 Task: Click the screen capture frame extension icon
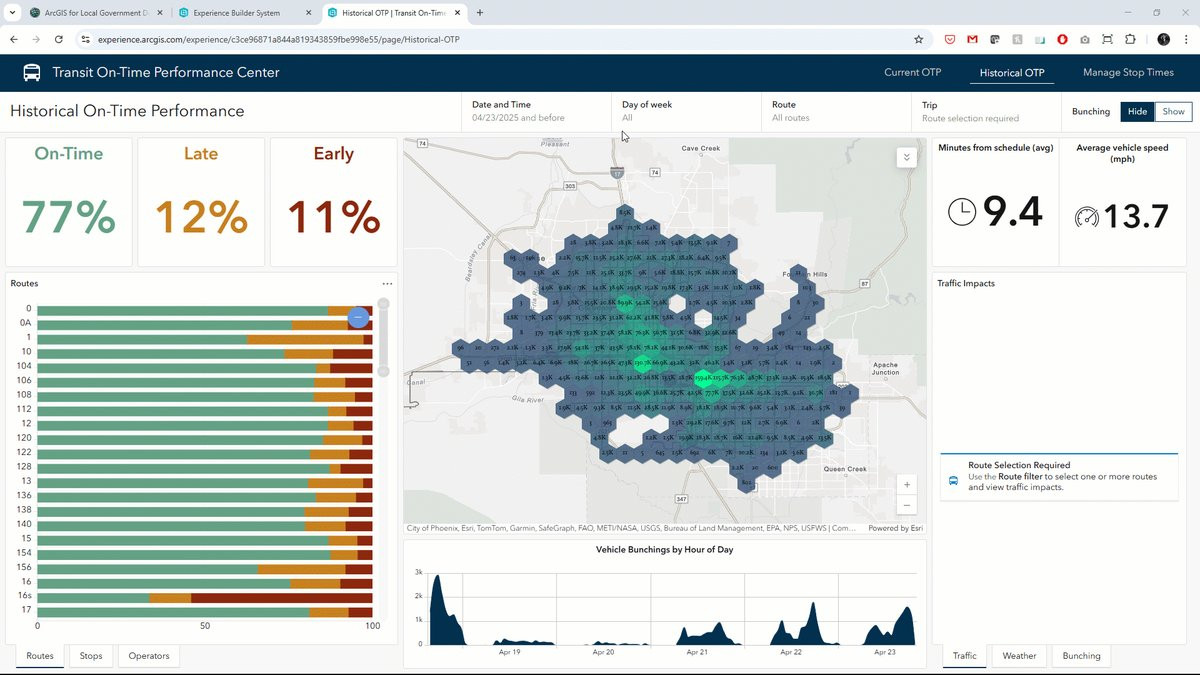(x=1107, y=39)
